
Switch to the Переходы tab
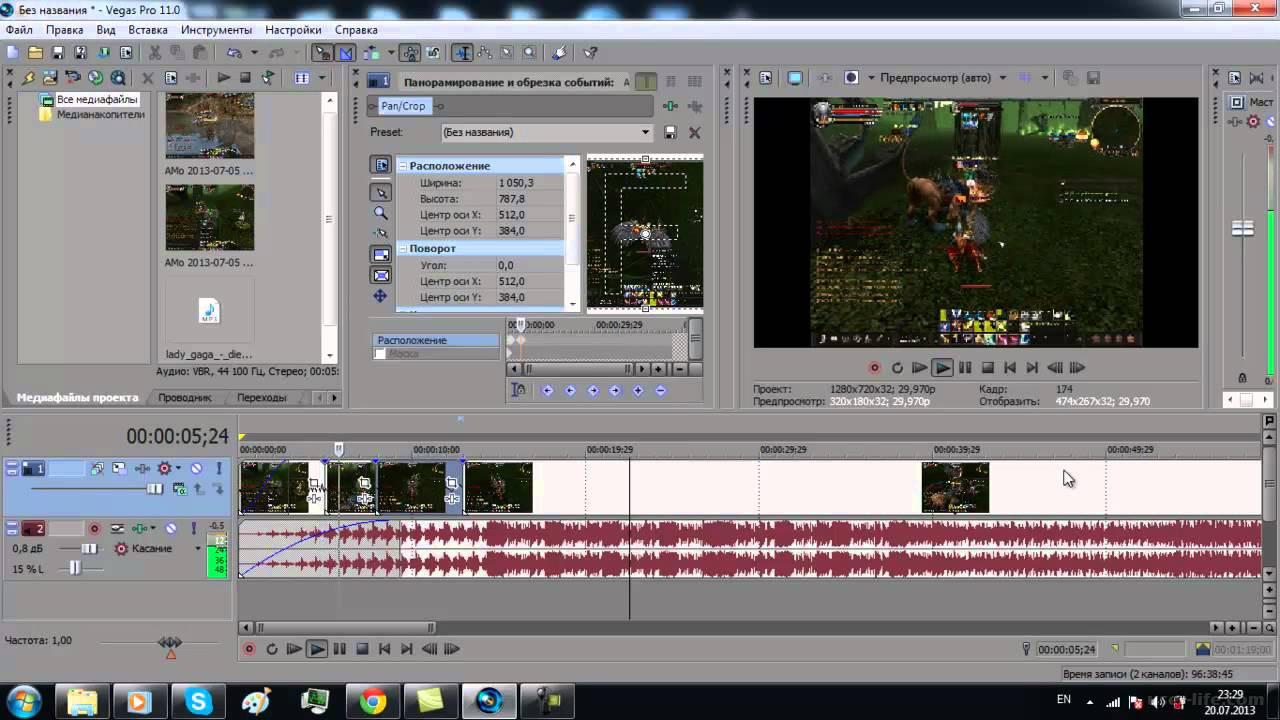coord(262,397)
